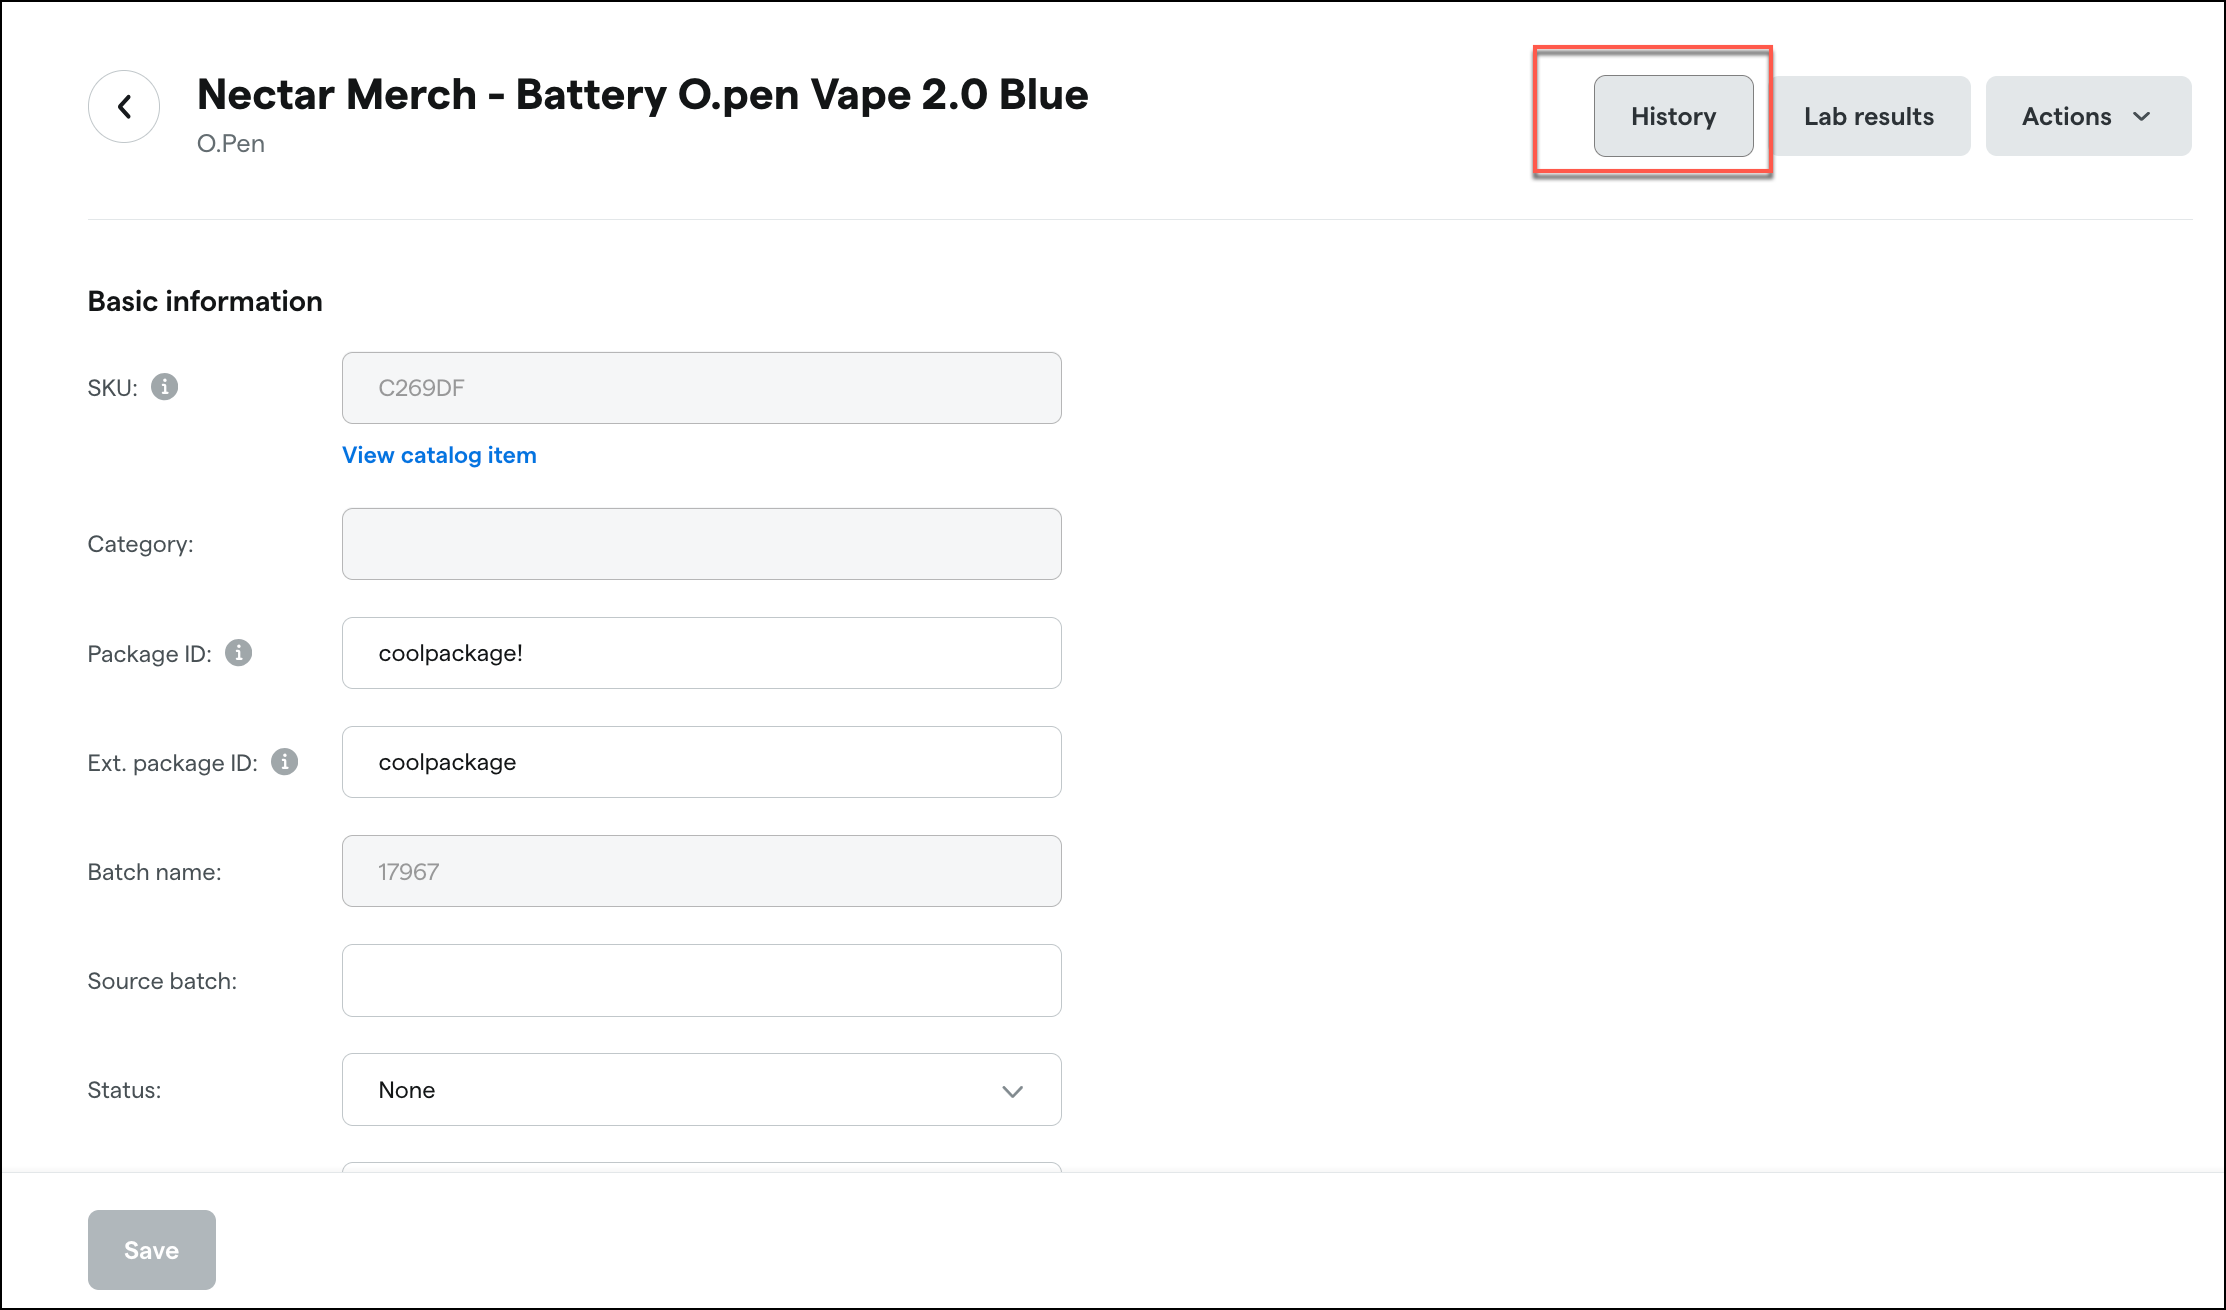Follow the View catalog item link
The image size is (2226, 1310).
pos(439,455)
